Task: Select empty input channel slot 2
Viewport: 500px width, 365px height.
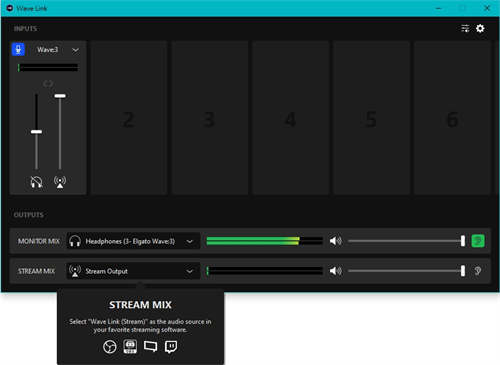Action: click(x=129, y=118)
